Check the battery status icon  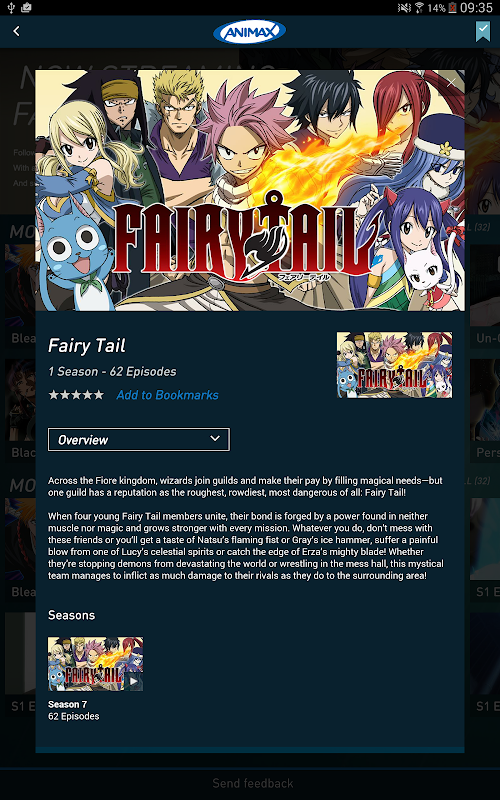pyautogui.click(x=452, y=8)
